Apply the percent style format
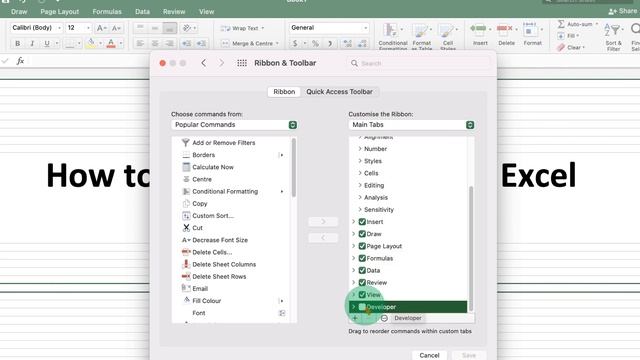This screenshot has height=360, width=640. pos(315,43)
